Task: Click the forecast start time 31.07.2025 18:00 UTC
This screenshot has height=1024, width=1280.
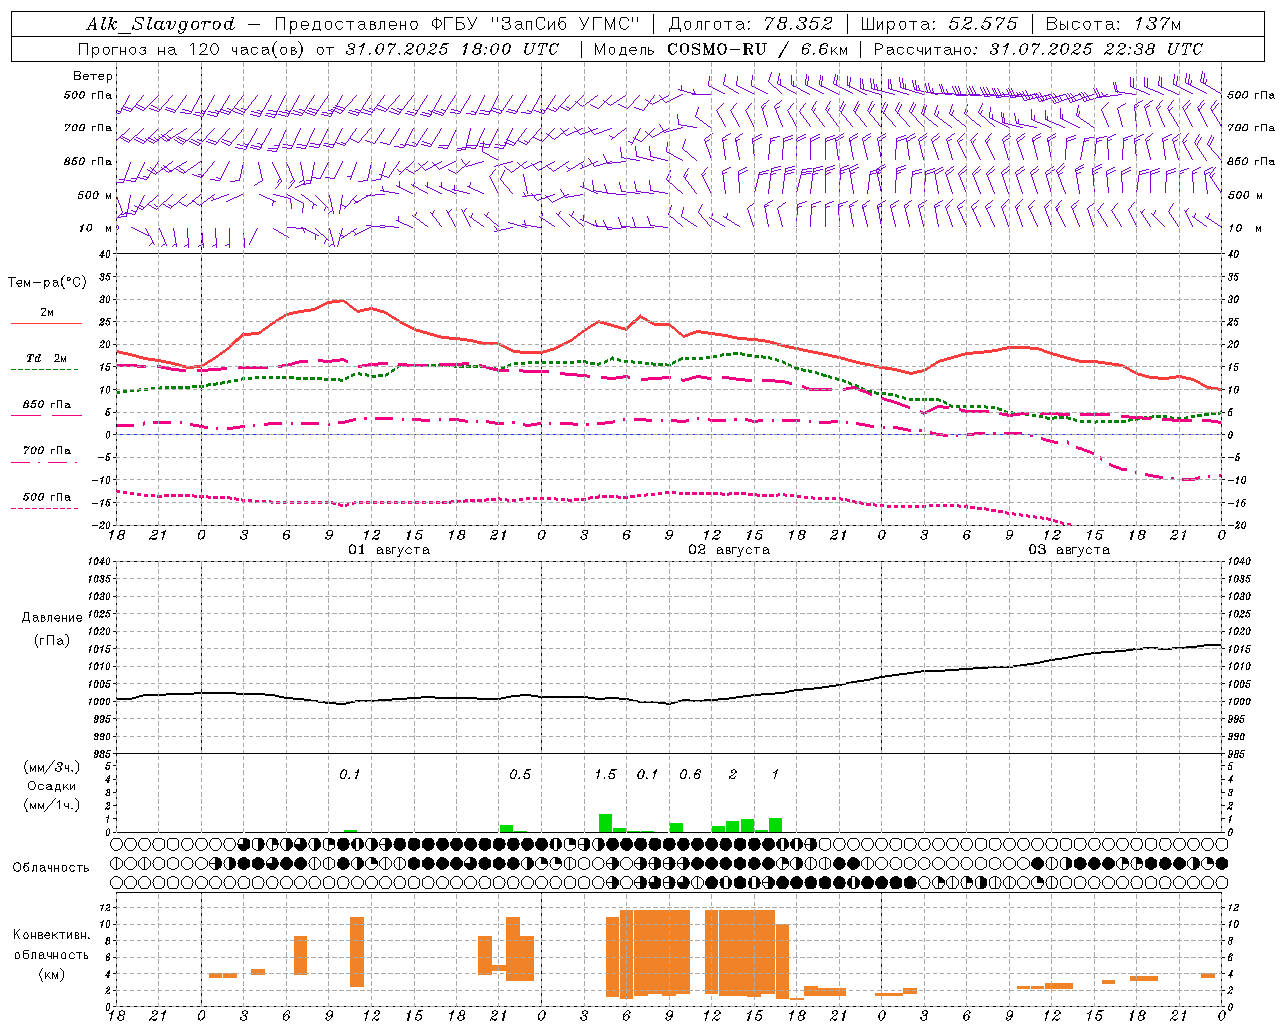Action: (x=453, y=49)
